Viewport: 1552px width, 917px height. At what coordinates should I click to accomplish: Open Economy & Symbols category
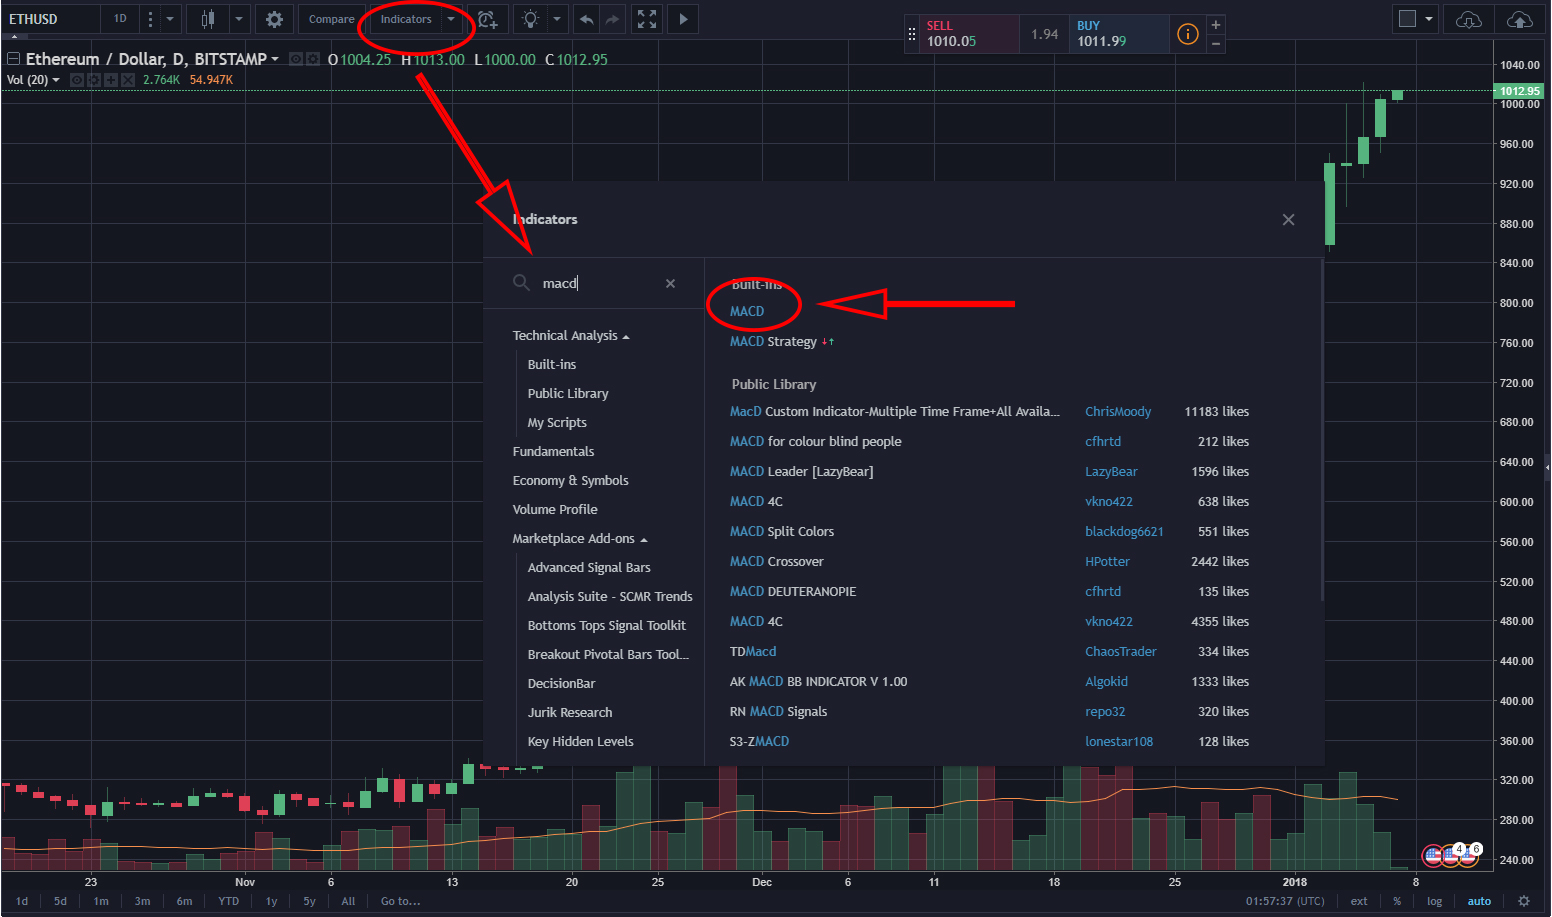coord(570,481)
